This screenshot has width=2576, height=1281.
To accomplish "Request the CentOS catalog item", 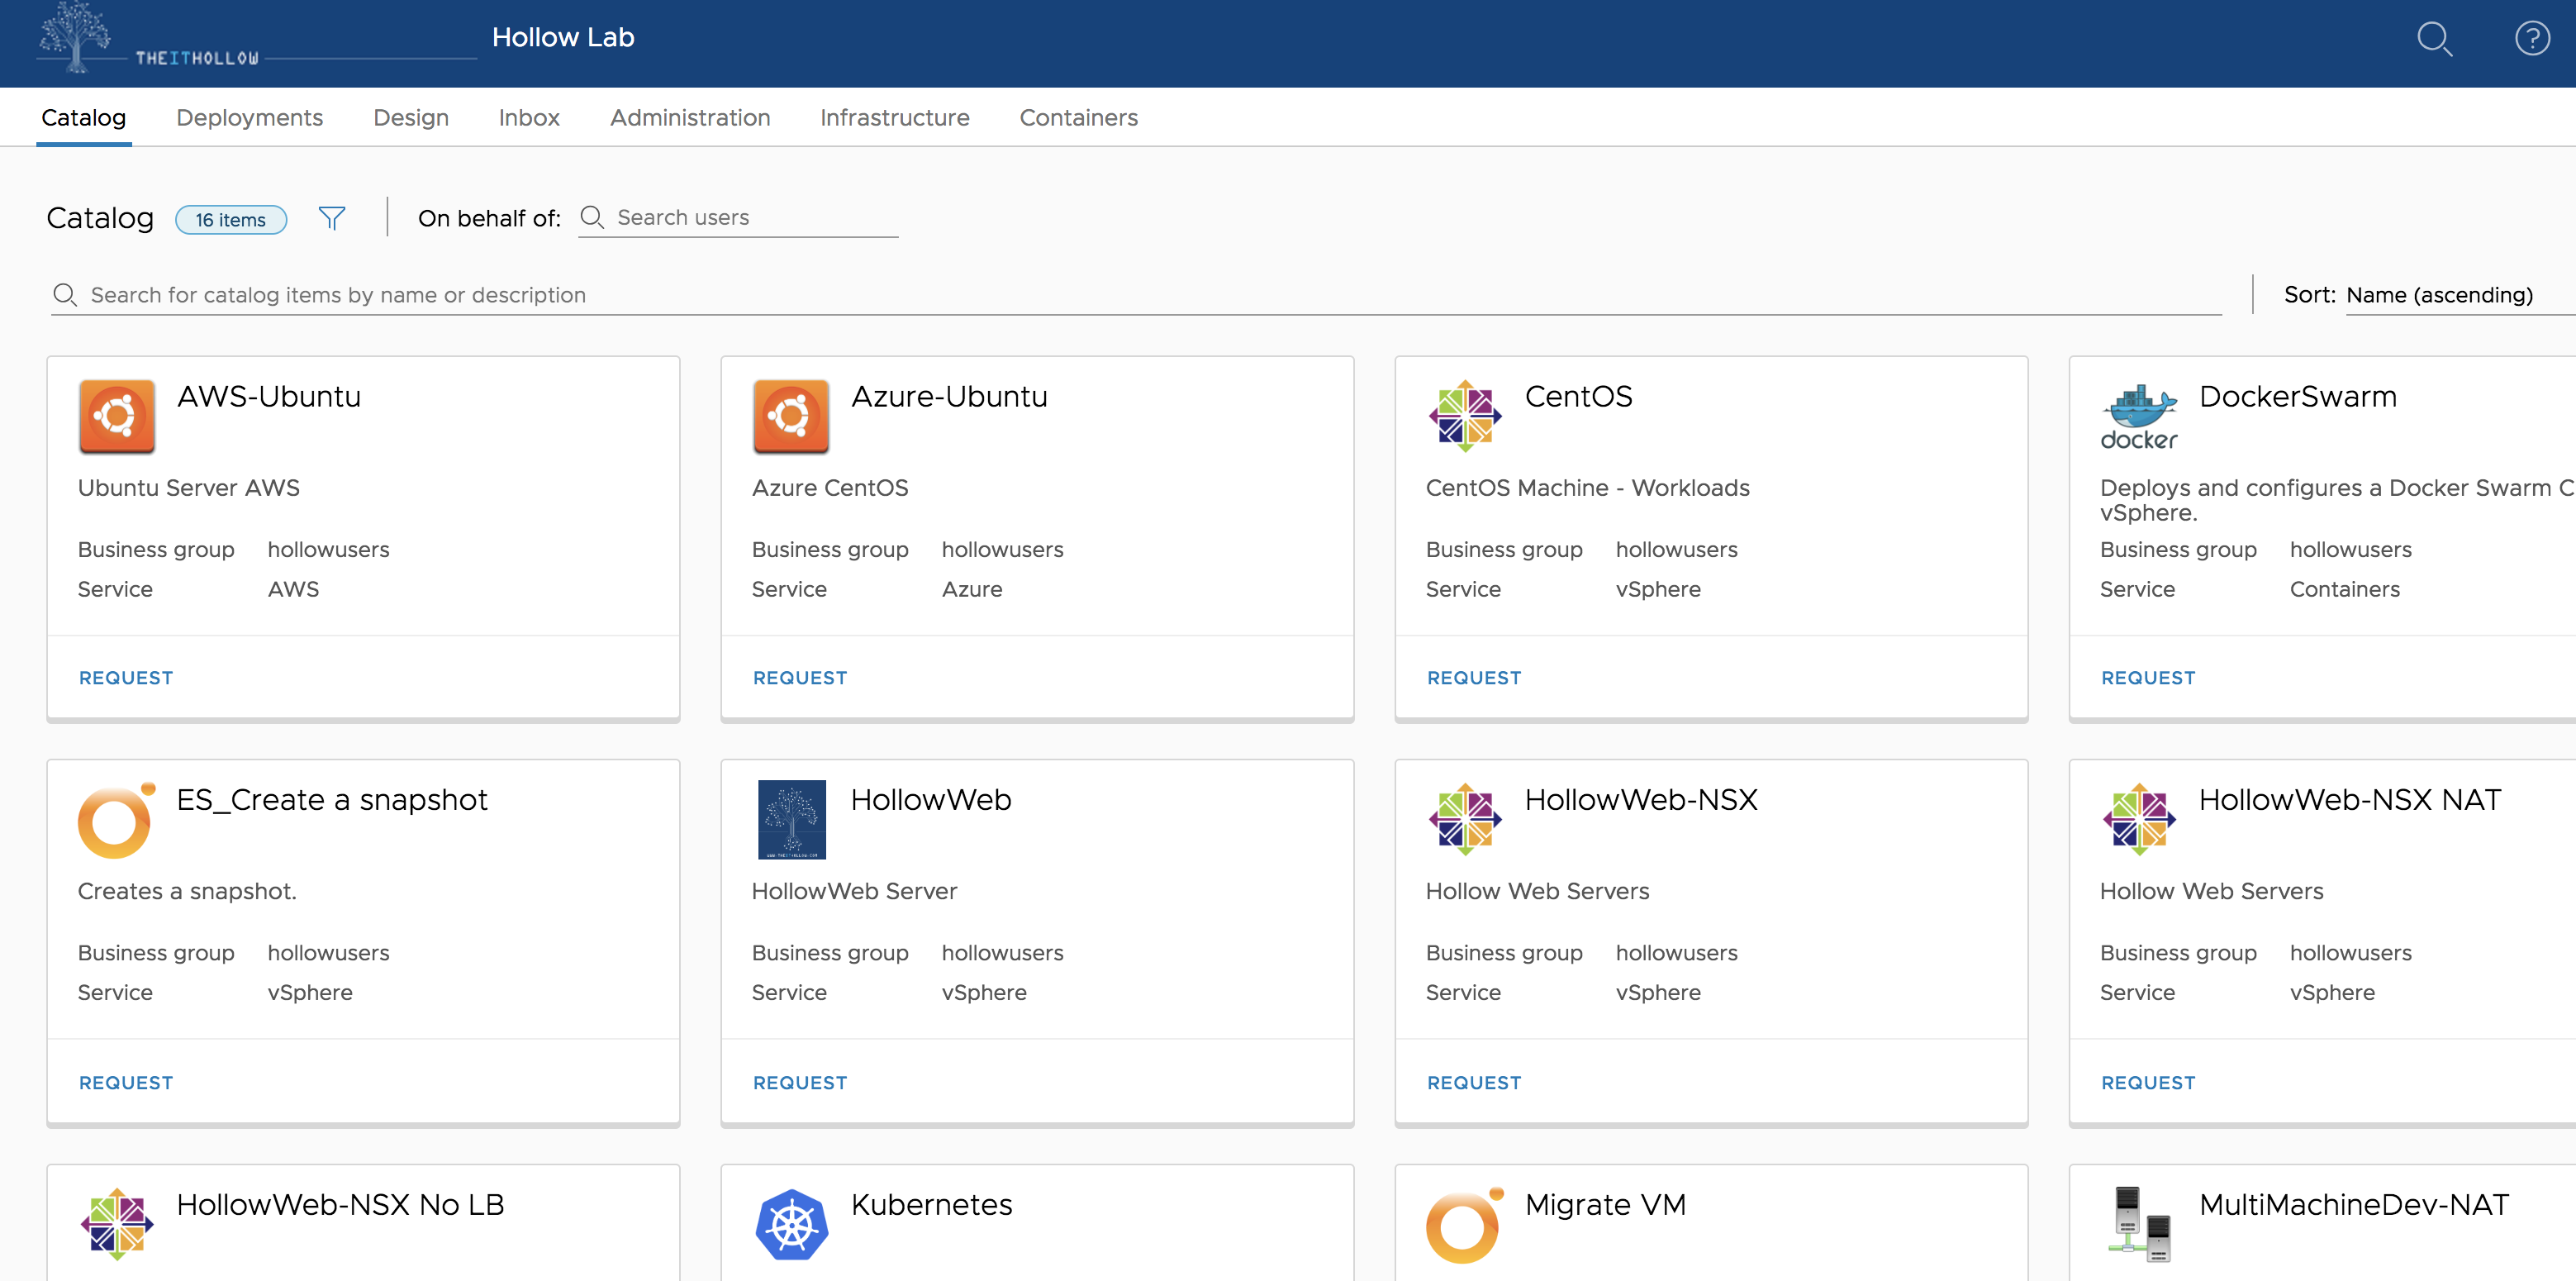I will 1473,678.
